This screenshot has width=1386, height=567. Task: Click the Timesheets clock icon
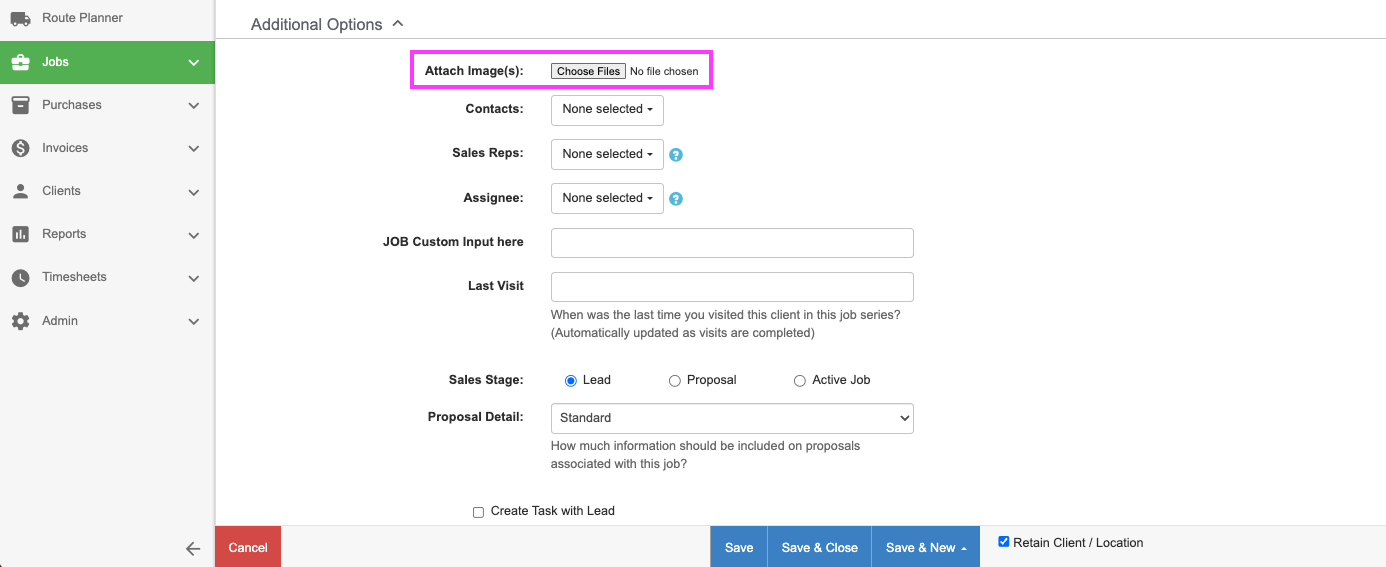pyautogui.click(x=20, y=277)
